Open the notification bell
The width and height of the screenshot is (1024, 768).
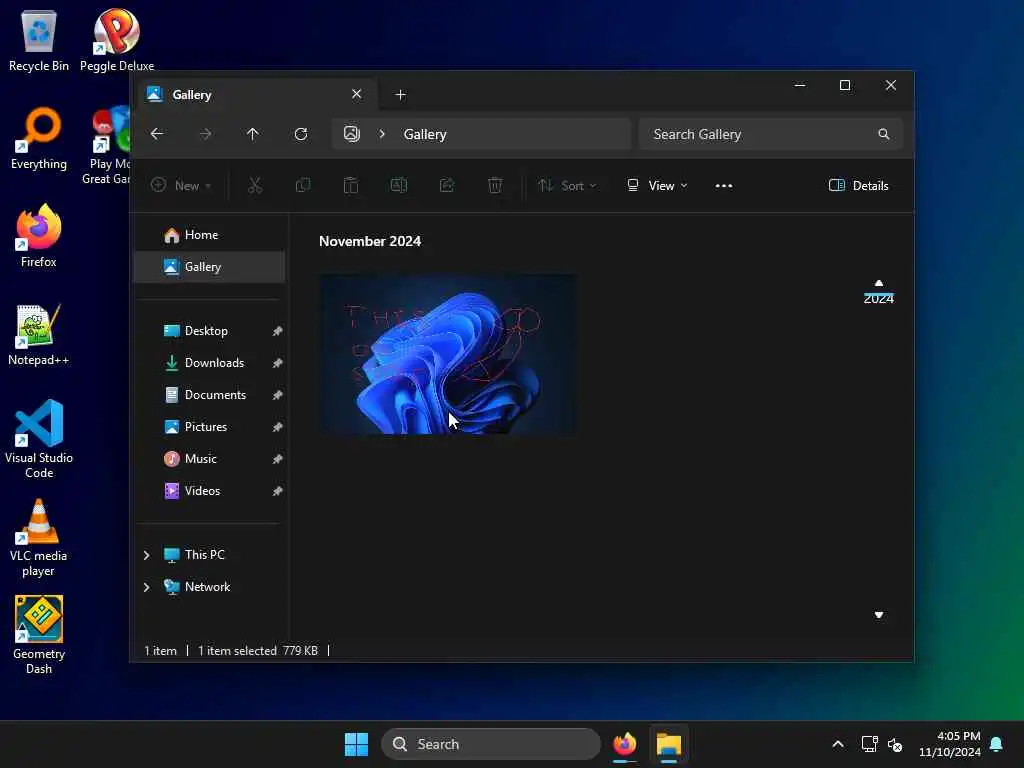997,744
